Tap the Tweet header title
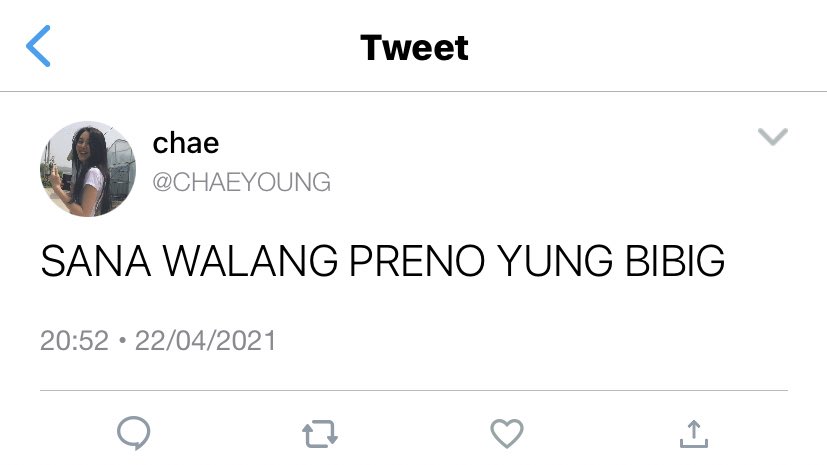 coord(414,47)
